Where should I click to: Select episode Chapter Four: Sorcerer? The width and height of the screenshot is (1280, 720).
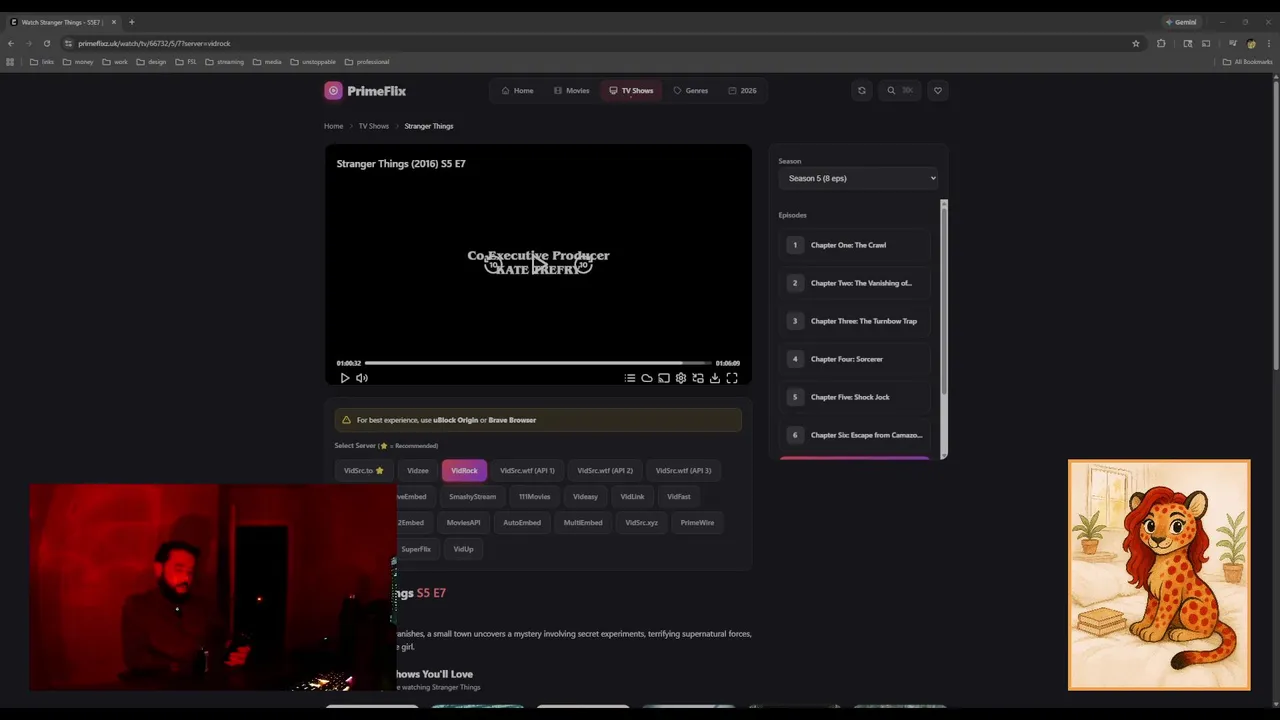tap(856, 359)
